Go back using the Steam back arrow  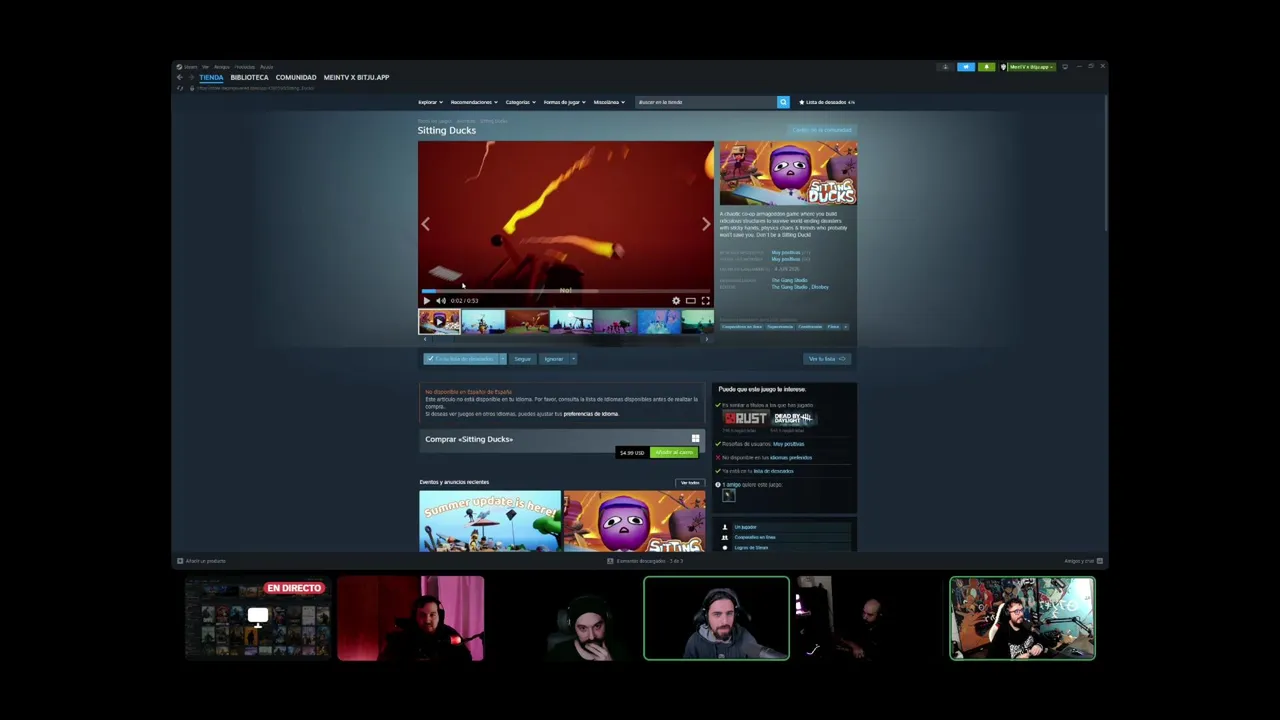[x=180, y=77]
